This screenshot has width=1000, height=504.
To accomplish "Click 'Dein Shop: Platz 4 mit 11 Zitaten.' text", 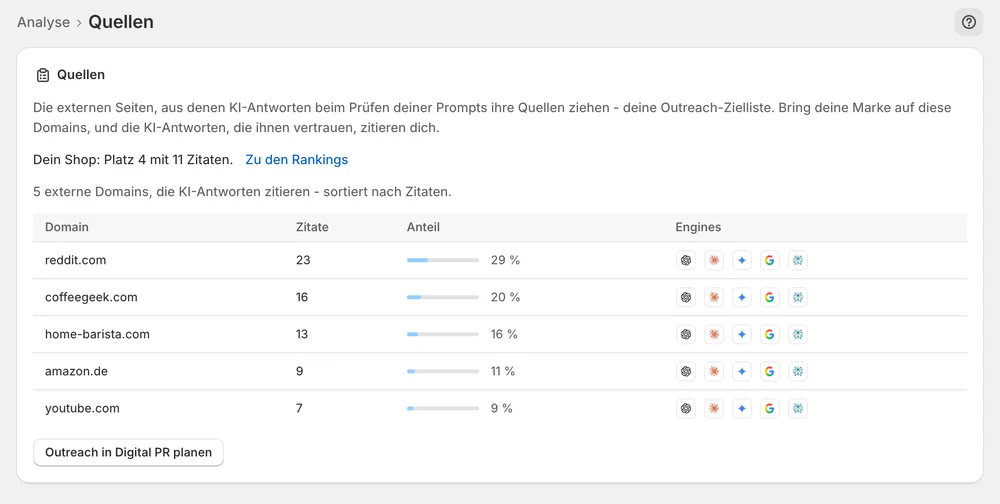I will pos(133,159).
